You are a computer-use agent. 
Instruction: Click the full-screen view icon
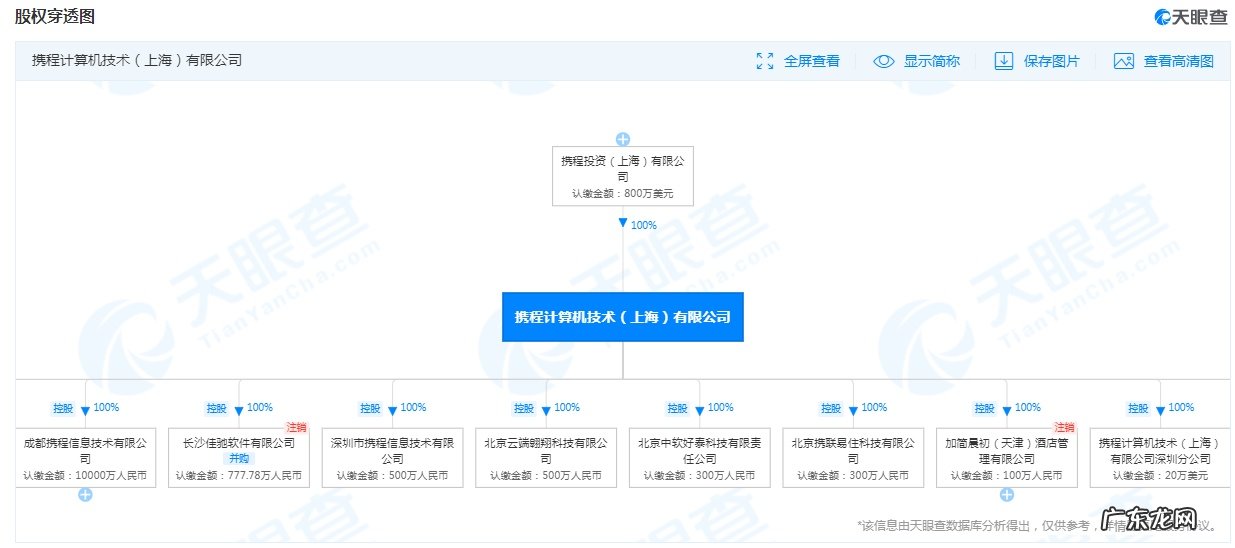pos(765,61)
